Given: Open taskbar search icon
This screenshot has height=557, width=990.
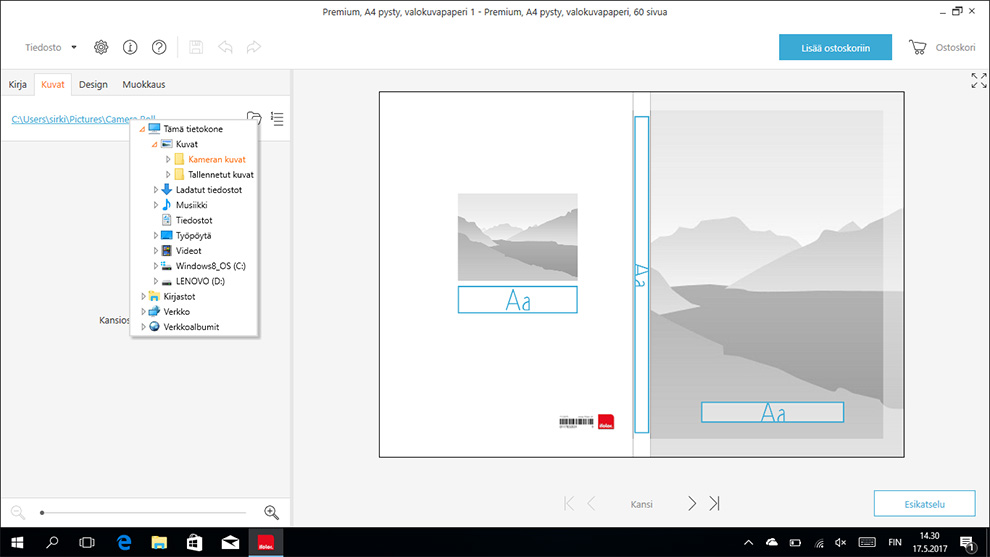Looking at the screenshot, I should 52,542.
